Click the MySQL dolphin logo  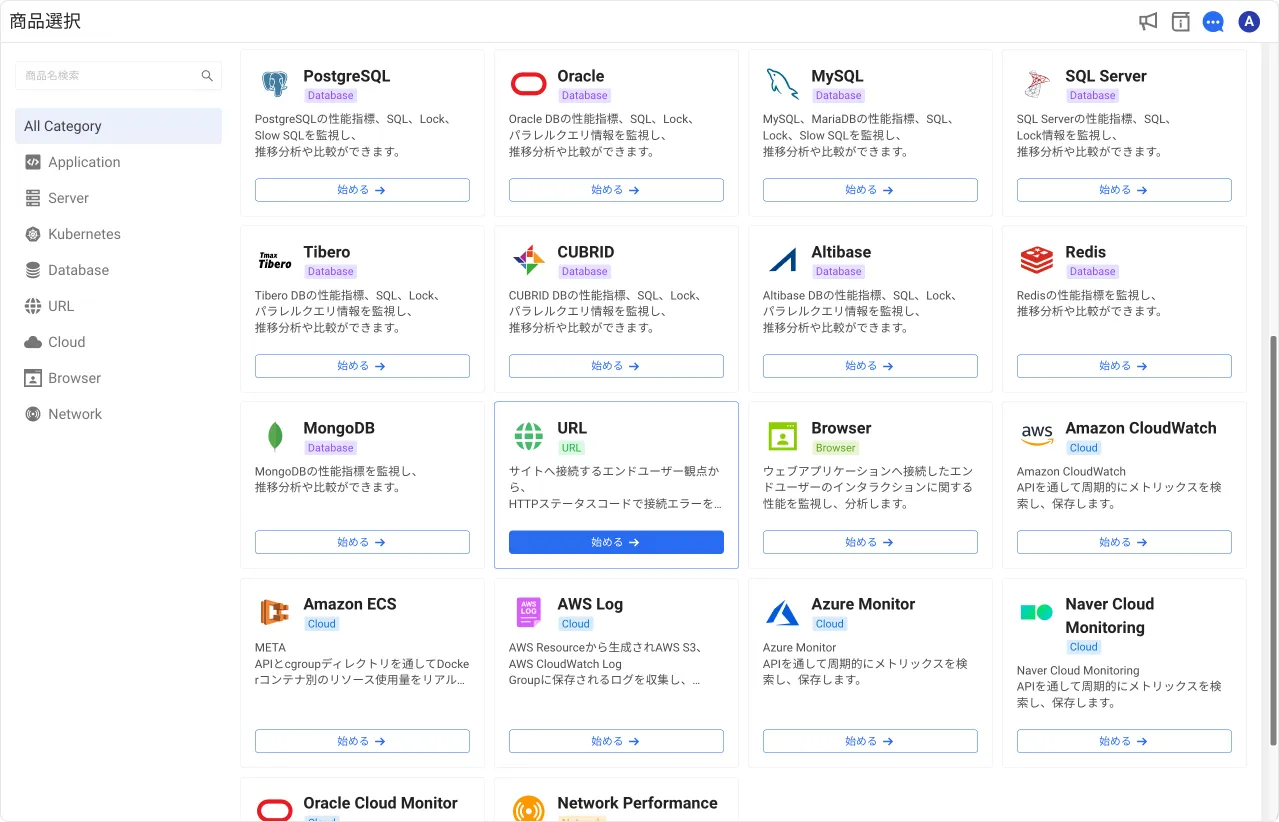click(782, 84)
